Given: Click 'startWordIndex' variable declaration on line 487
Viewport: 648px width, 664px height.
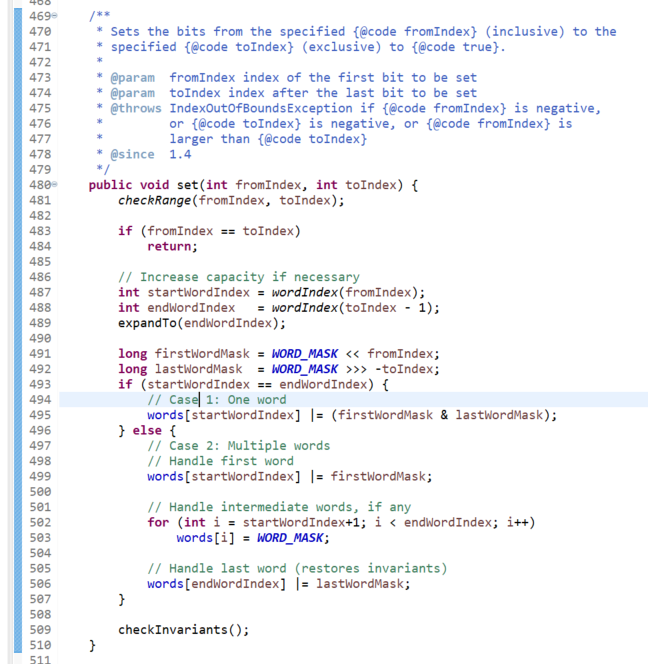Looking at the screenshot, I should [x=199, y=292].
